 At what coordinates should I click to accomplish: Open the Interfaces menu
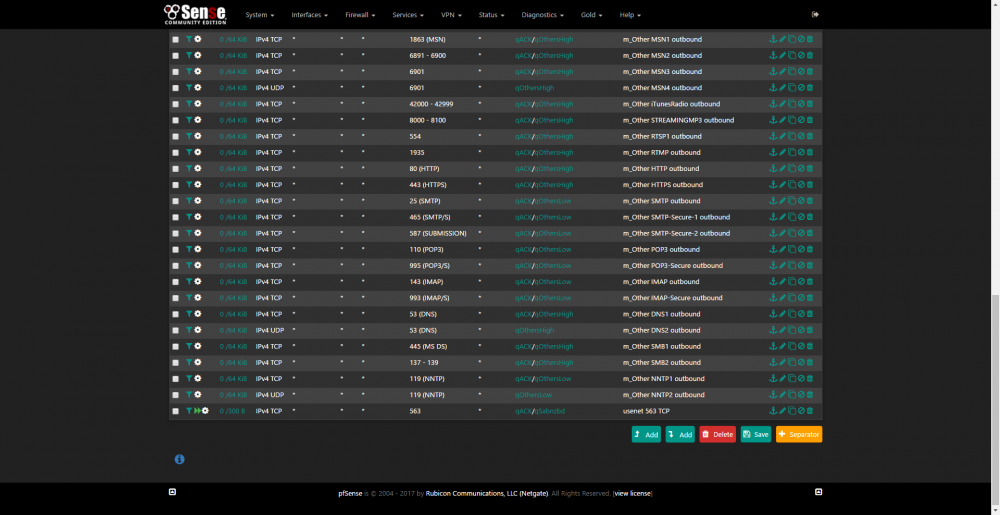point(309,15)
